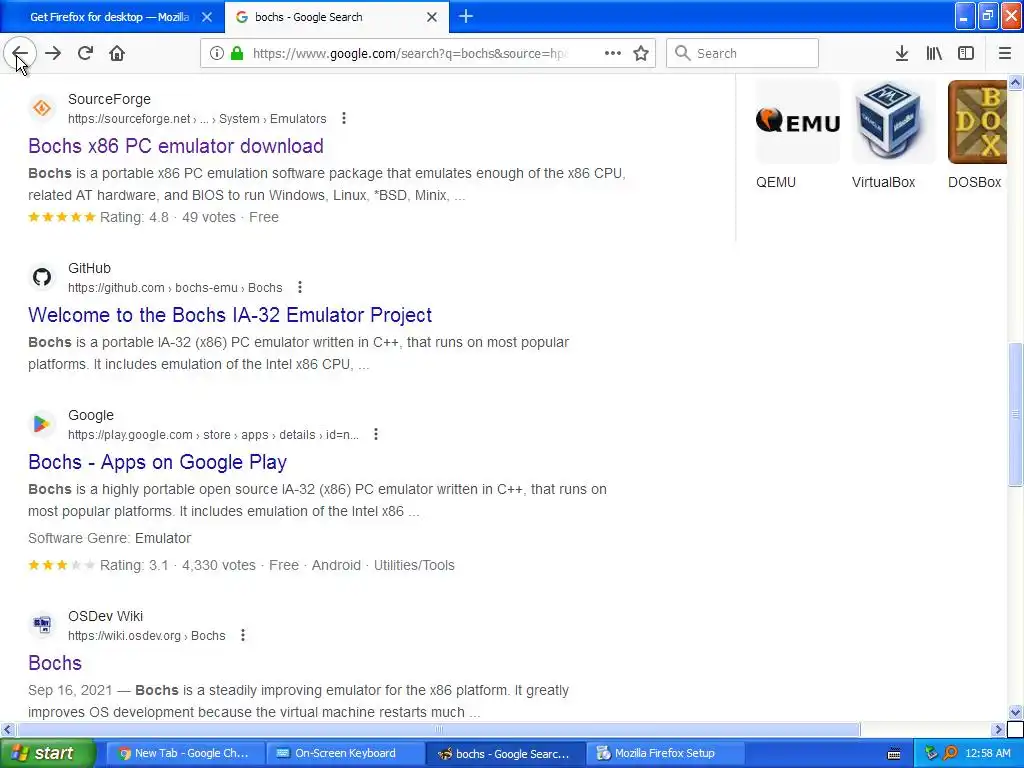Select the QEMU logo thumbnail

click(798, 121)
